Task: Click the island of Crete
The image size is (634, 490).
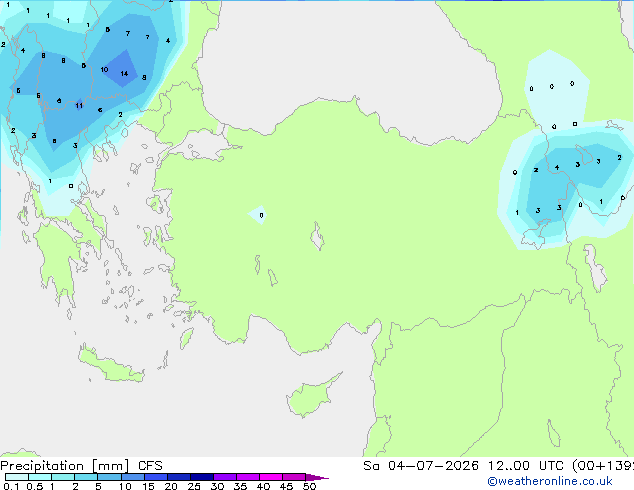Action: tap(110, 365)
